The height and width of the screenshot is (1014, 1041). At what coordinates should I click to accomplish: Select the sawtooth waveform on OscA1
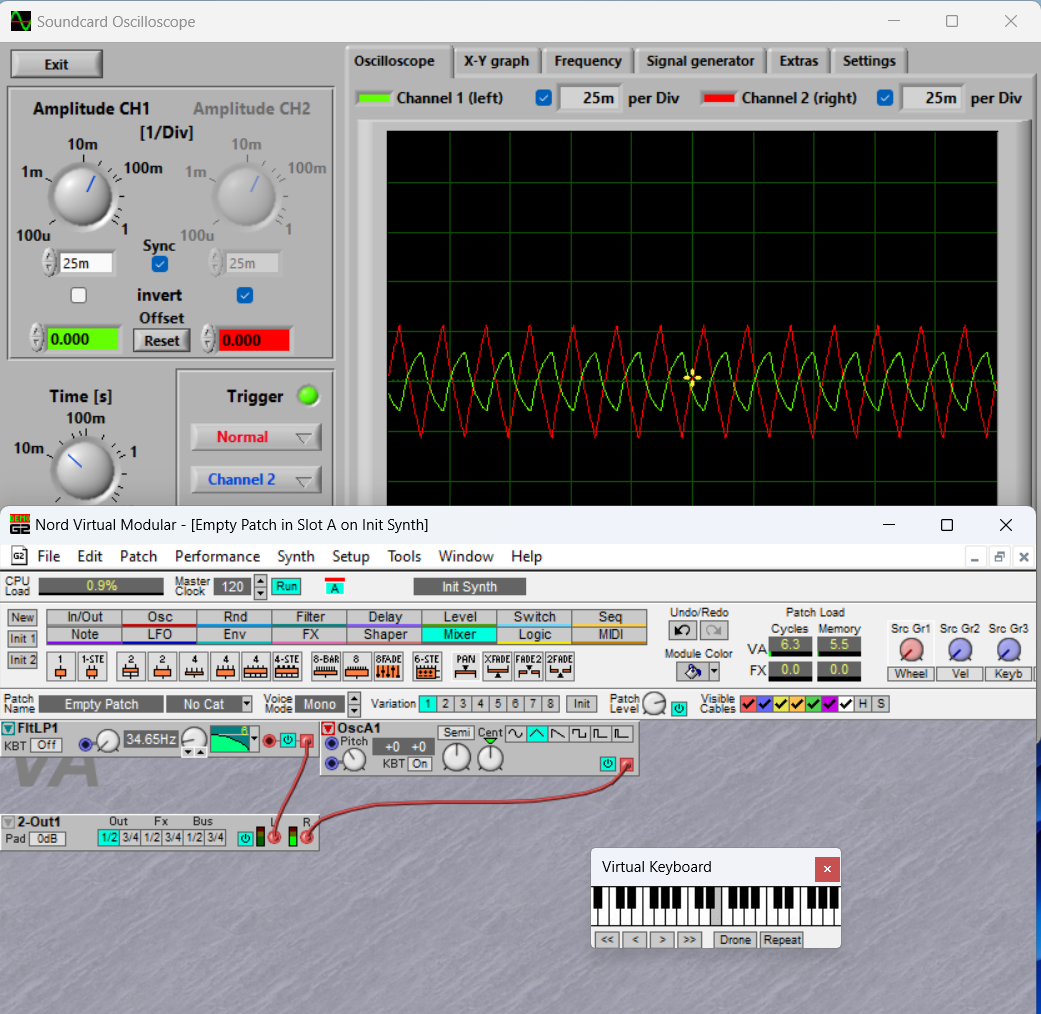point(558,734)
